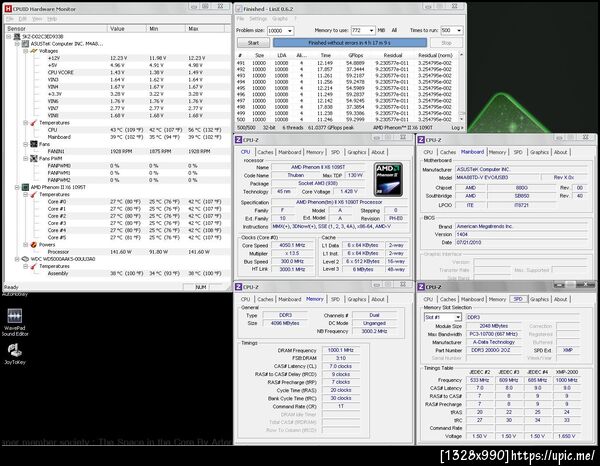Click the Max column header in HWMonitor

coord(205,29)
